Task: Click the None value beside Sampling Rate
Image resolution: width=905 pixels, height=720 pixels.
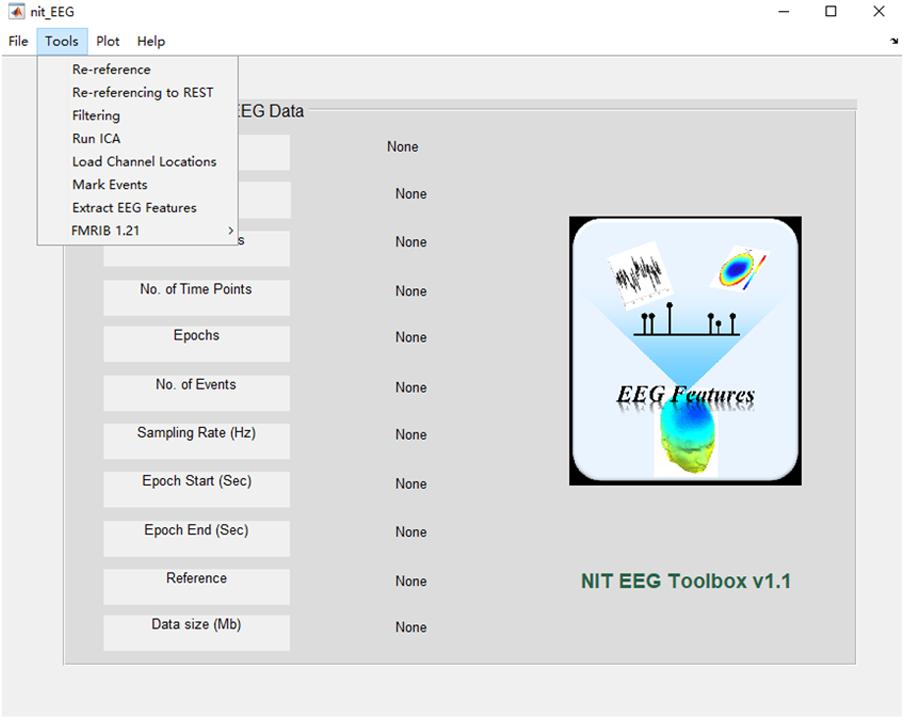Action: [411, 435]
